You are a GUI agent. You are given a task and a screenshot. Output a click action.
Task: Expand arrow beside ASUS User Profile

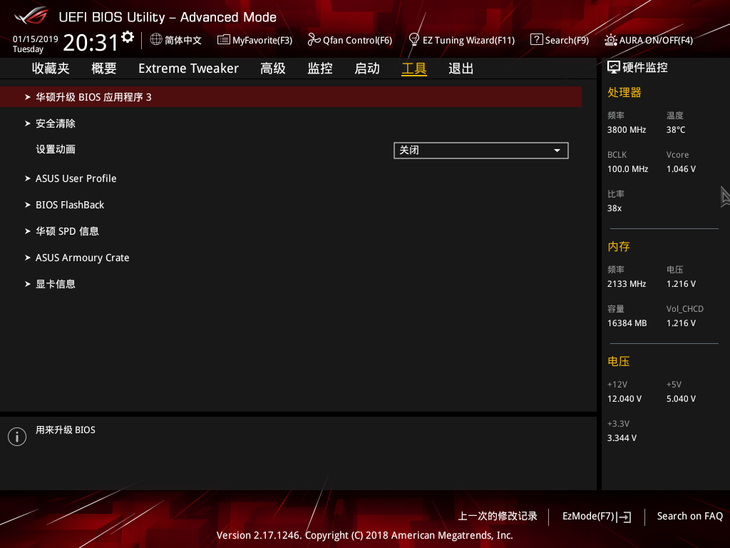pyautogui.click(x=27, y=178)
